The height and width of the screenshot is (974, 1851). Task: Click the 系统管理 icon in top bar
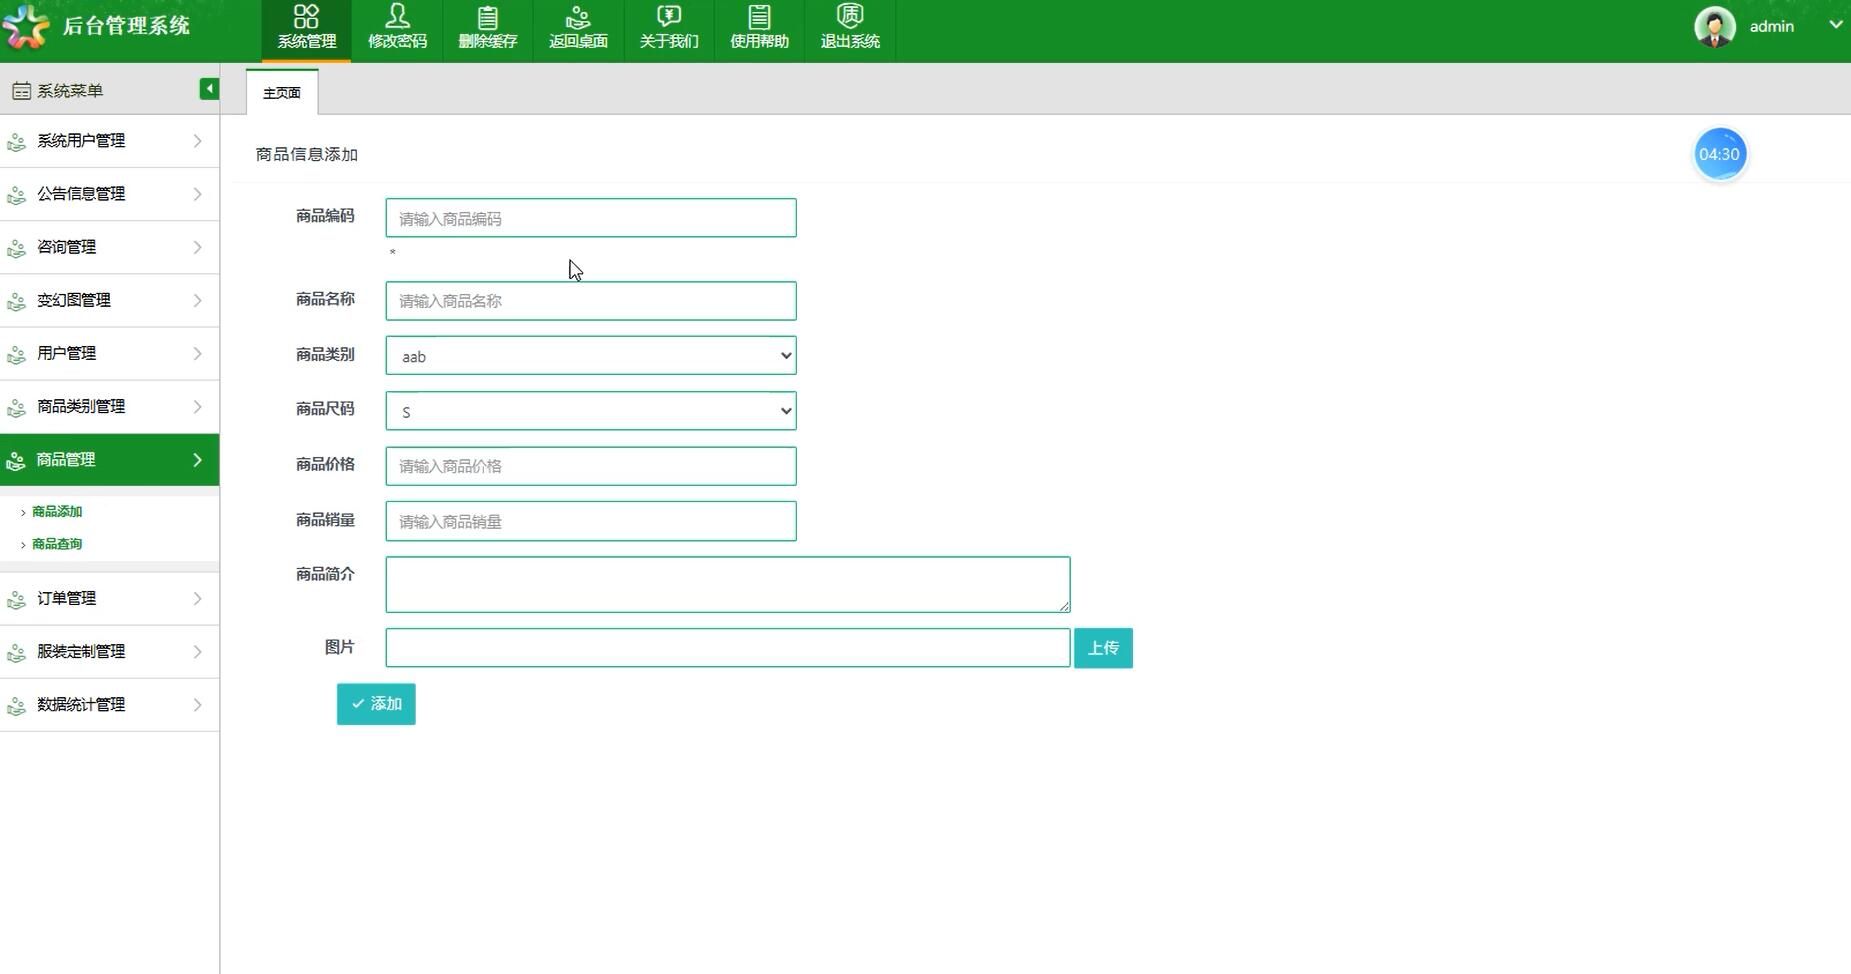(306, 17)
